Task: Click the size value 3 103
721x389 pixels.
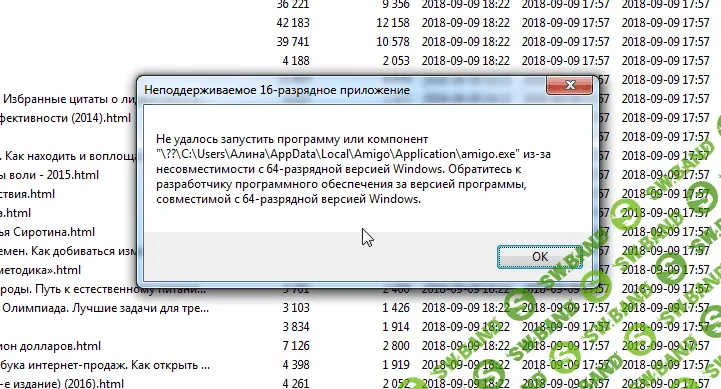Action: click(x=296, y=308)
